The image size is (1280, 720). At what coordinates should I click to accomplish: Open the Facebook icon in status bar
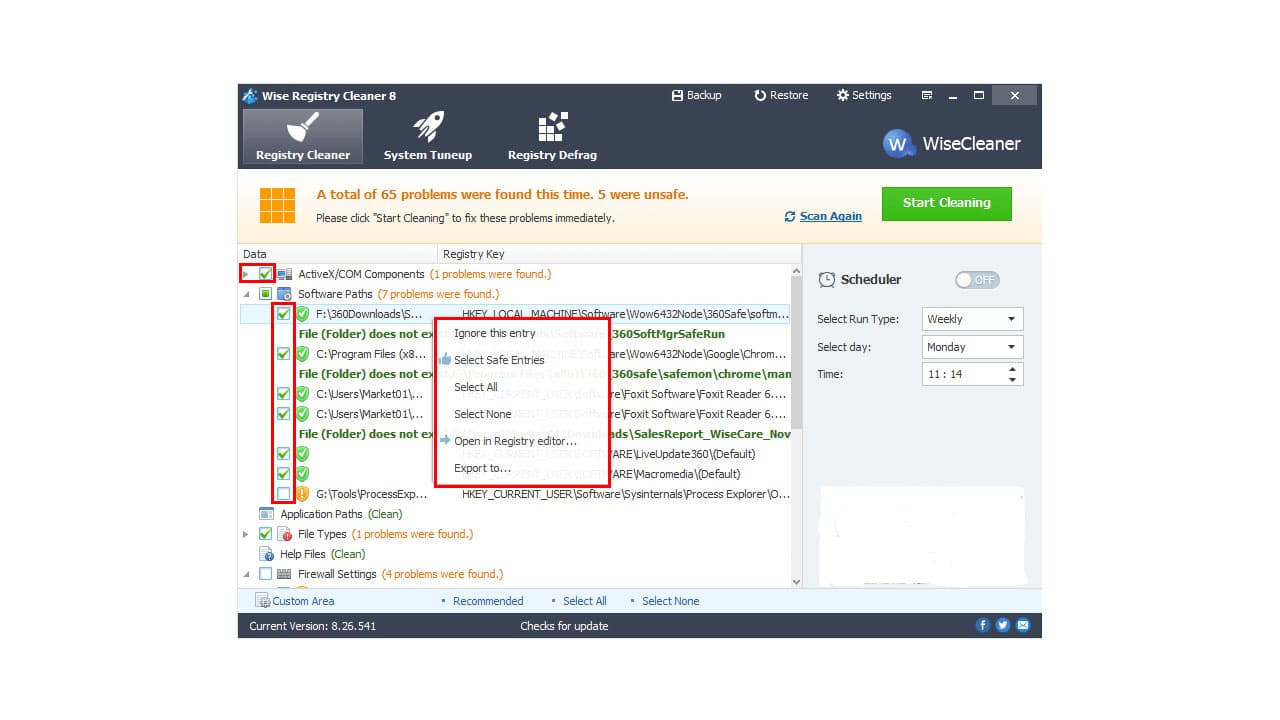983,625
